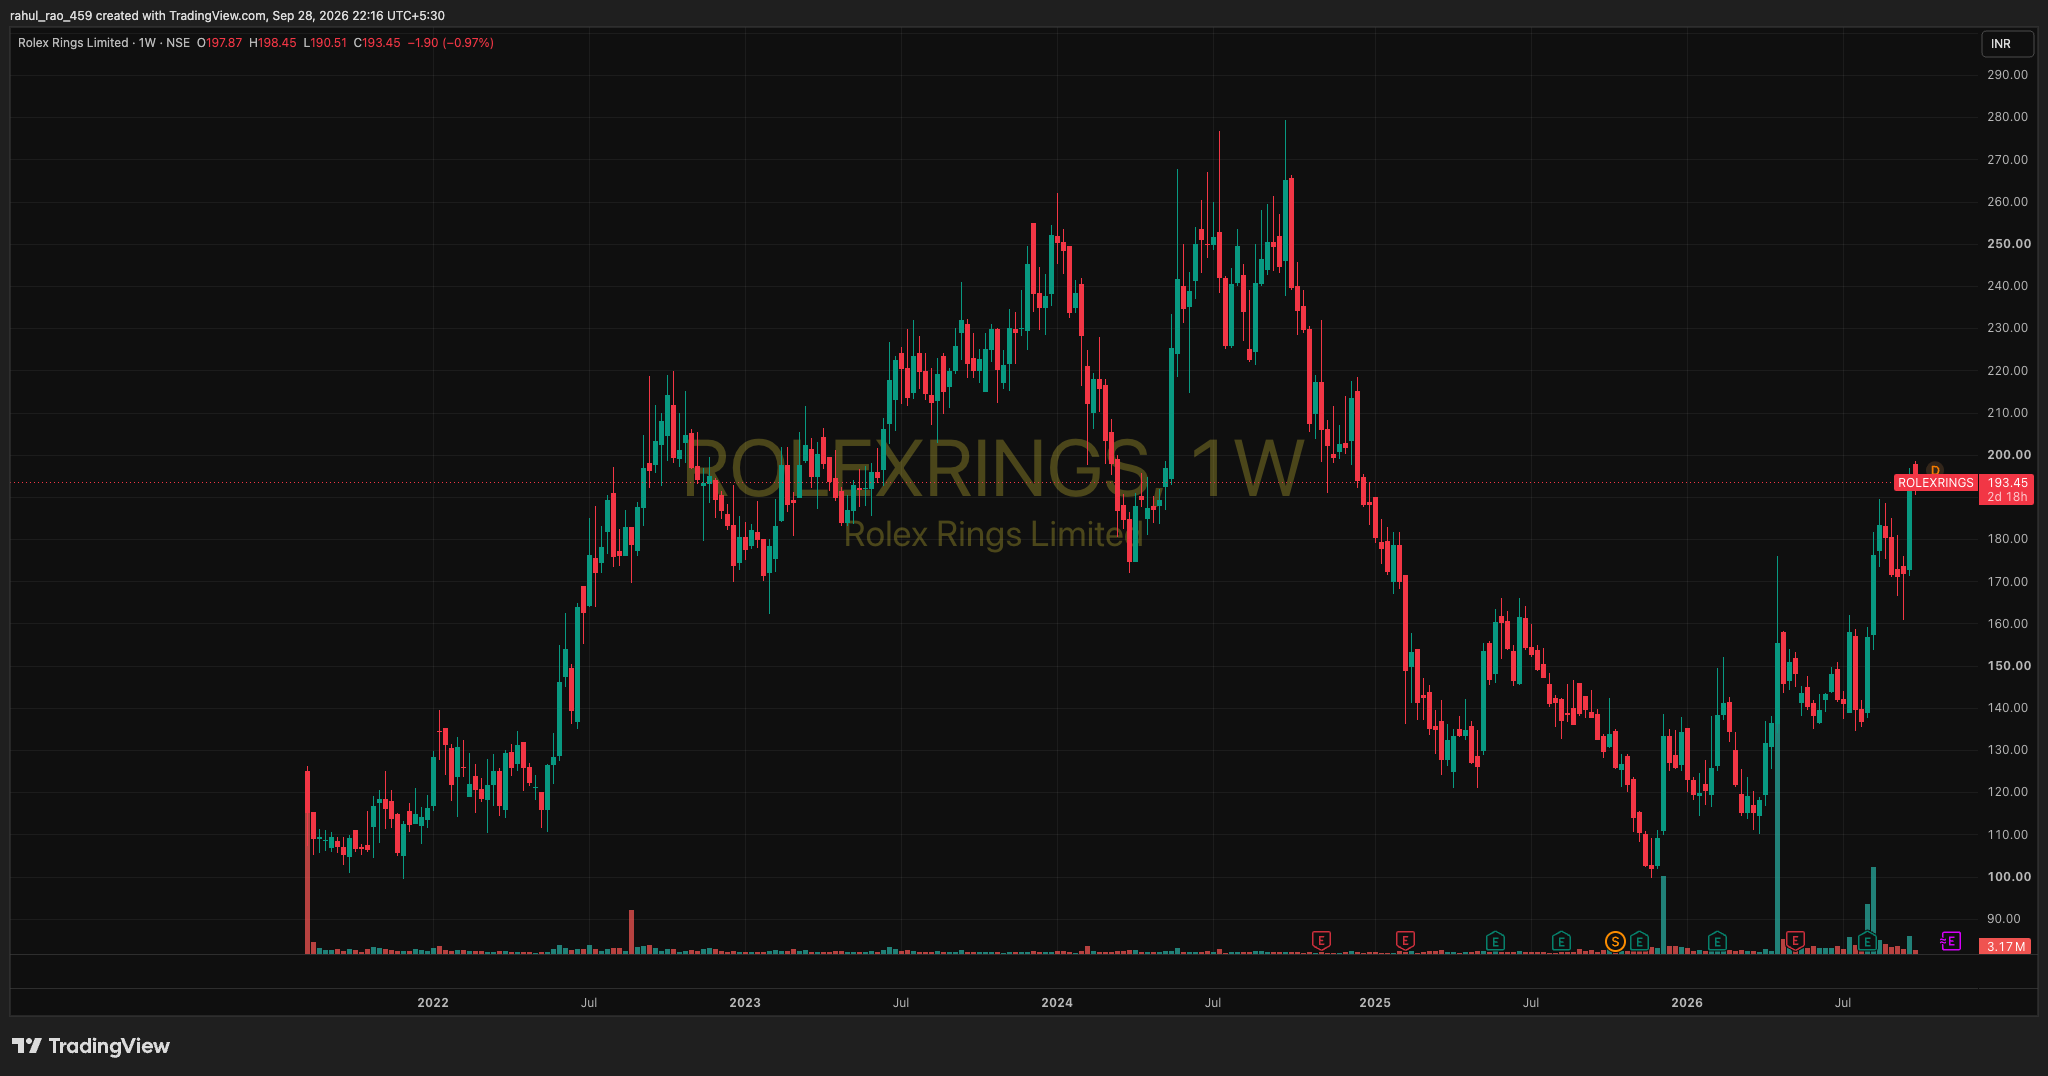Click the orange stock split S marker
This screenshot has height=1076, width=2048.
[x=1615, y=941]
